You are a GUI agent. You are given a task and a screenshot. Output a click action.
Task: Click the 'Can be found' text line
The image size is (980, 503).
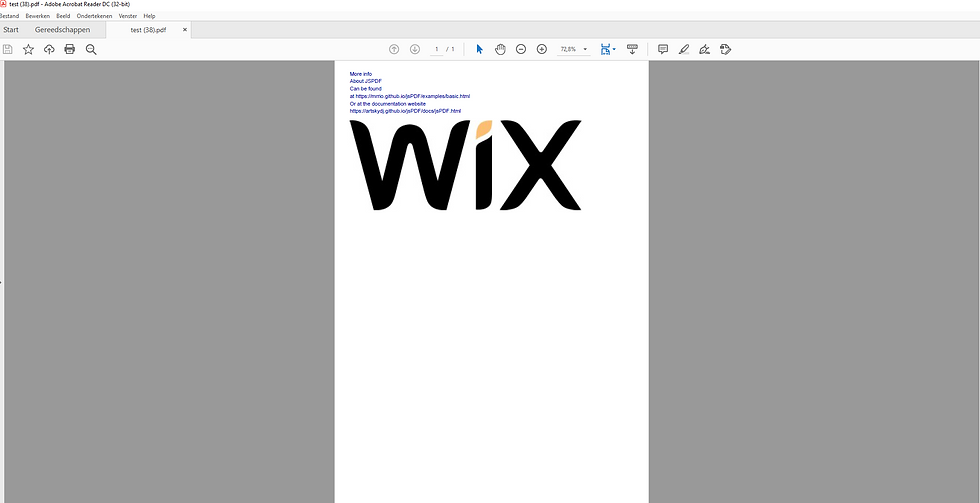(x=366, y=89)
